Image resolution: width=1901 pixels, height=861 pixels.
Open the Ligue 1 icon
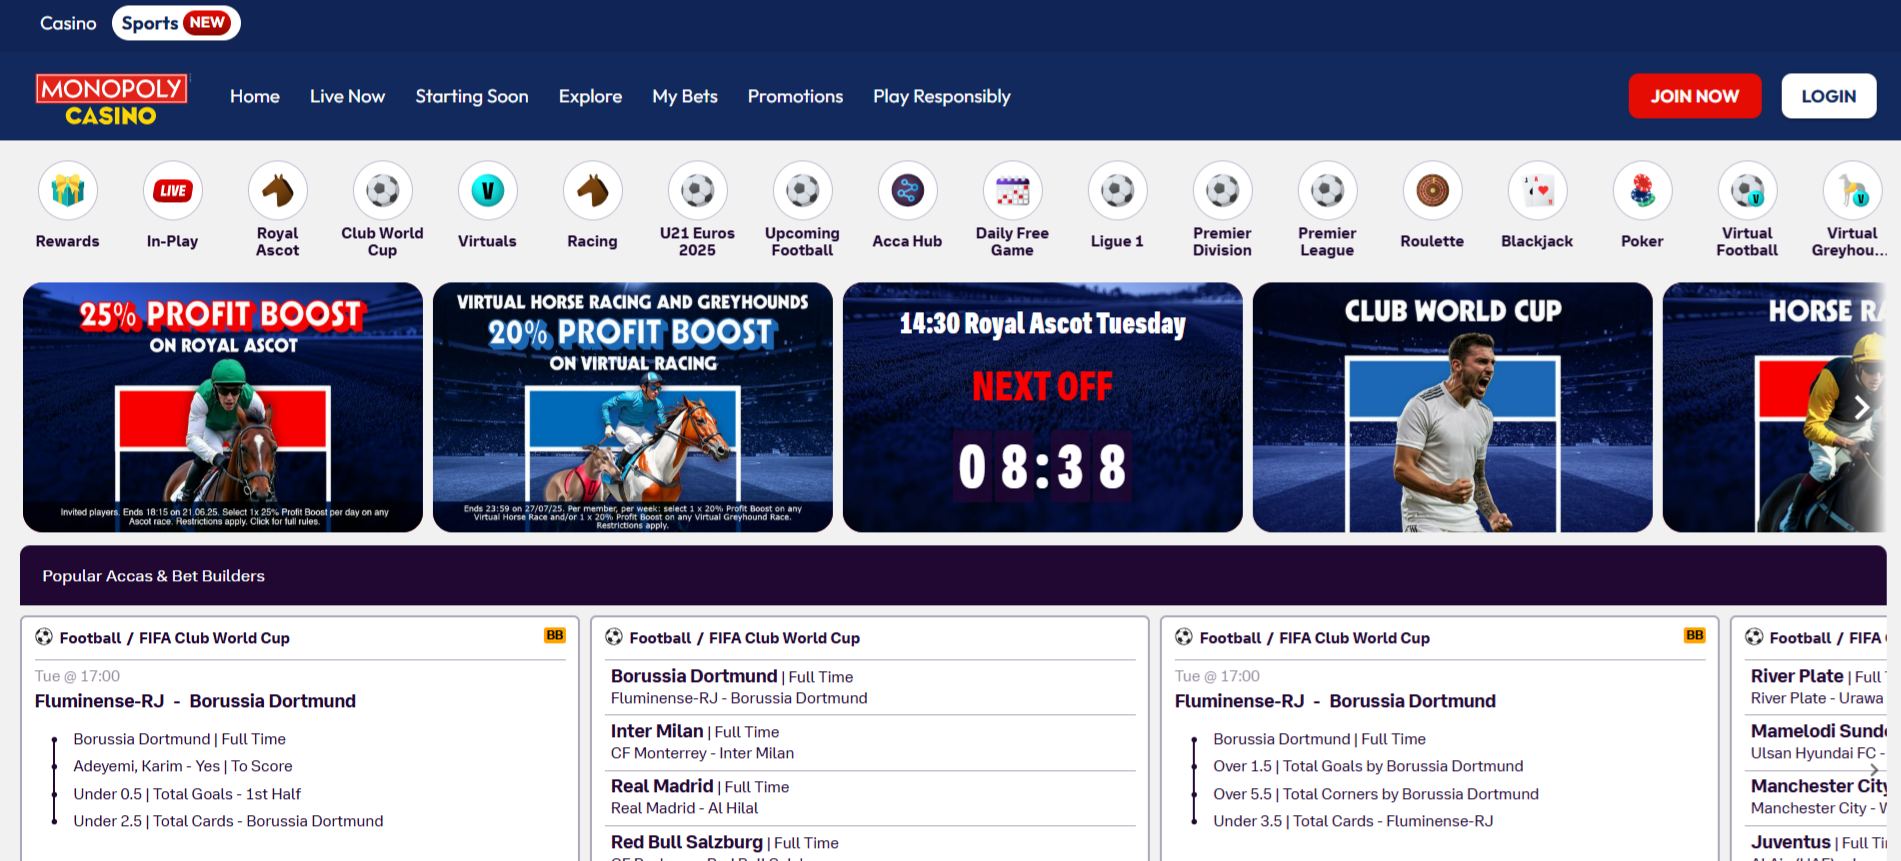point(1118,191)
